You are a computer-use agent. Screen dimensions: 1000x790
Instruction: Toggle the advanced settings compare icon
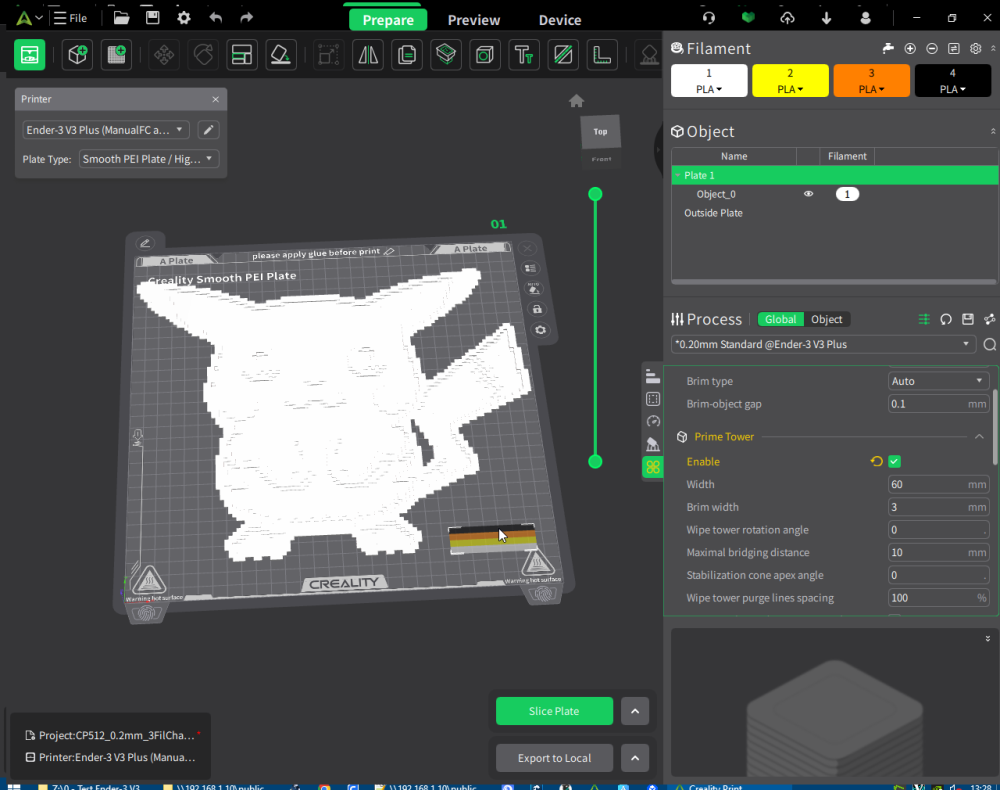tap(924, 319)
